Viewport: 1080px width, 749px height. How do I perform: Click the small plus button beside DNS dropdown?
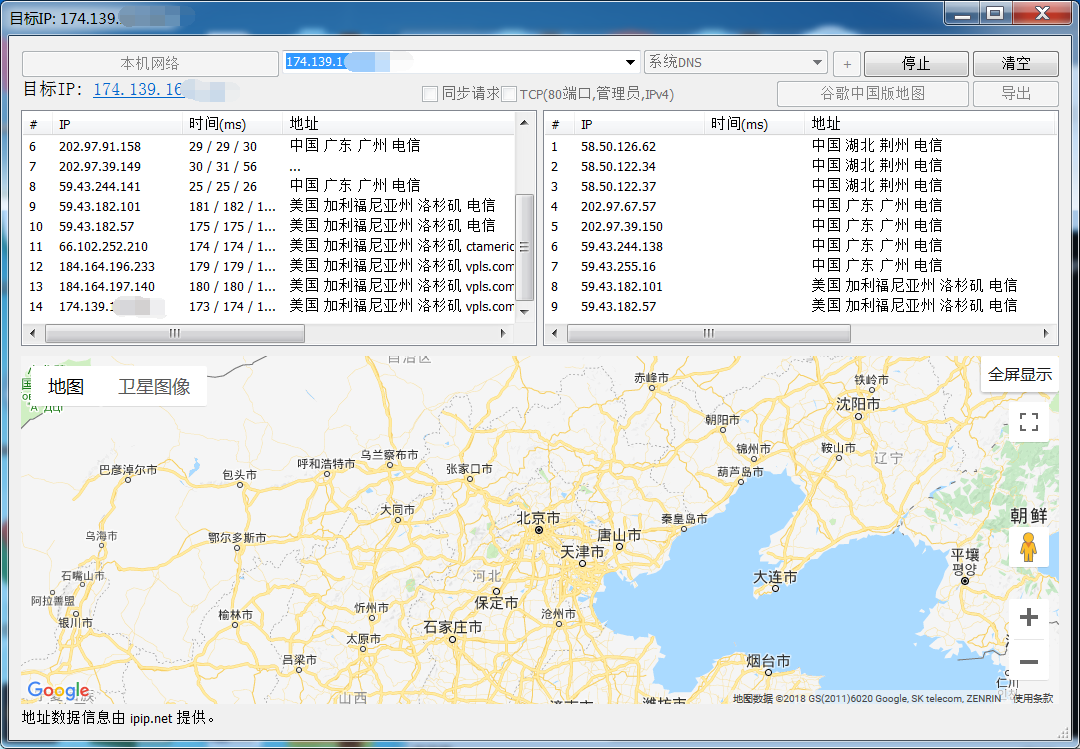coord(846,64)
